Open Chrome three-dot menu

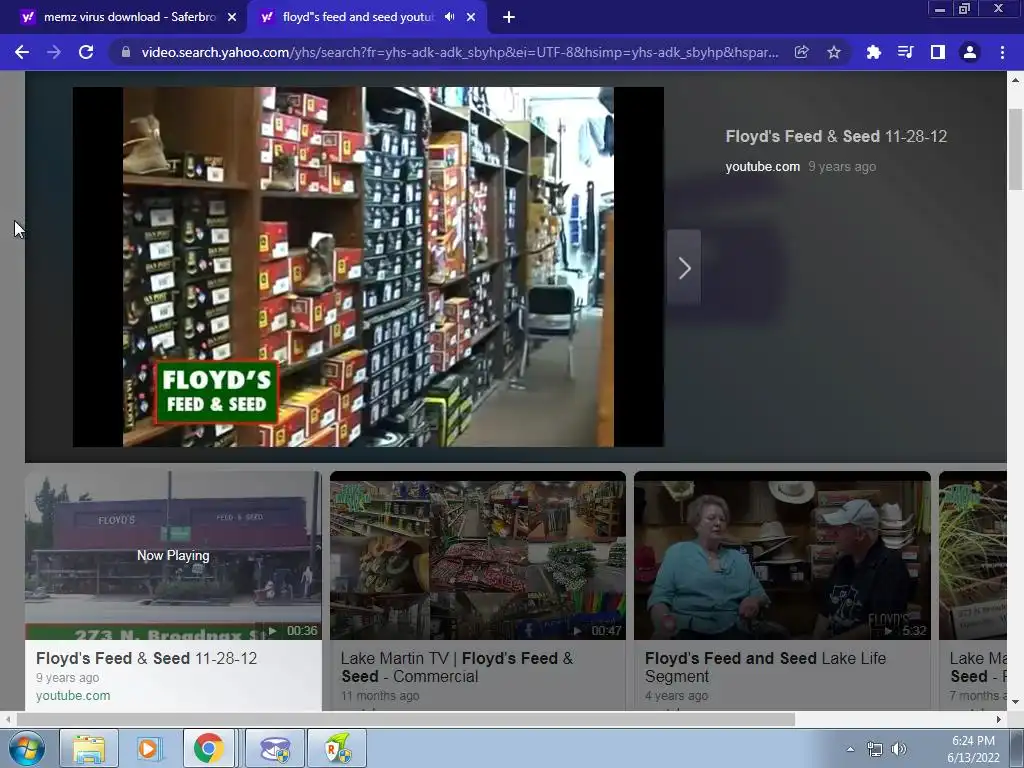tap(1002, 52)
